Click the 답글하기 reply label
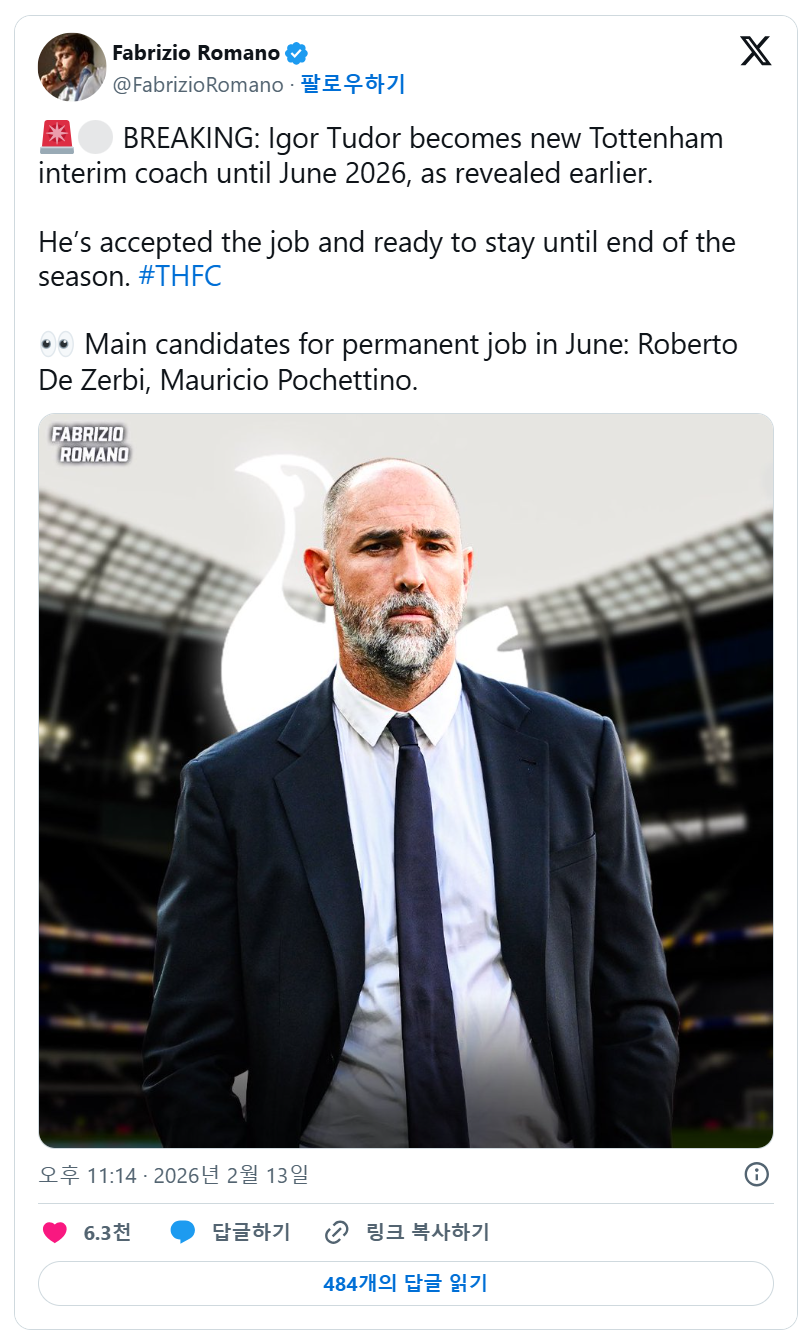Screen dimensions: 802x1339 [x=251, y=1232]
